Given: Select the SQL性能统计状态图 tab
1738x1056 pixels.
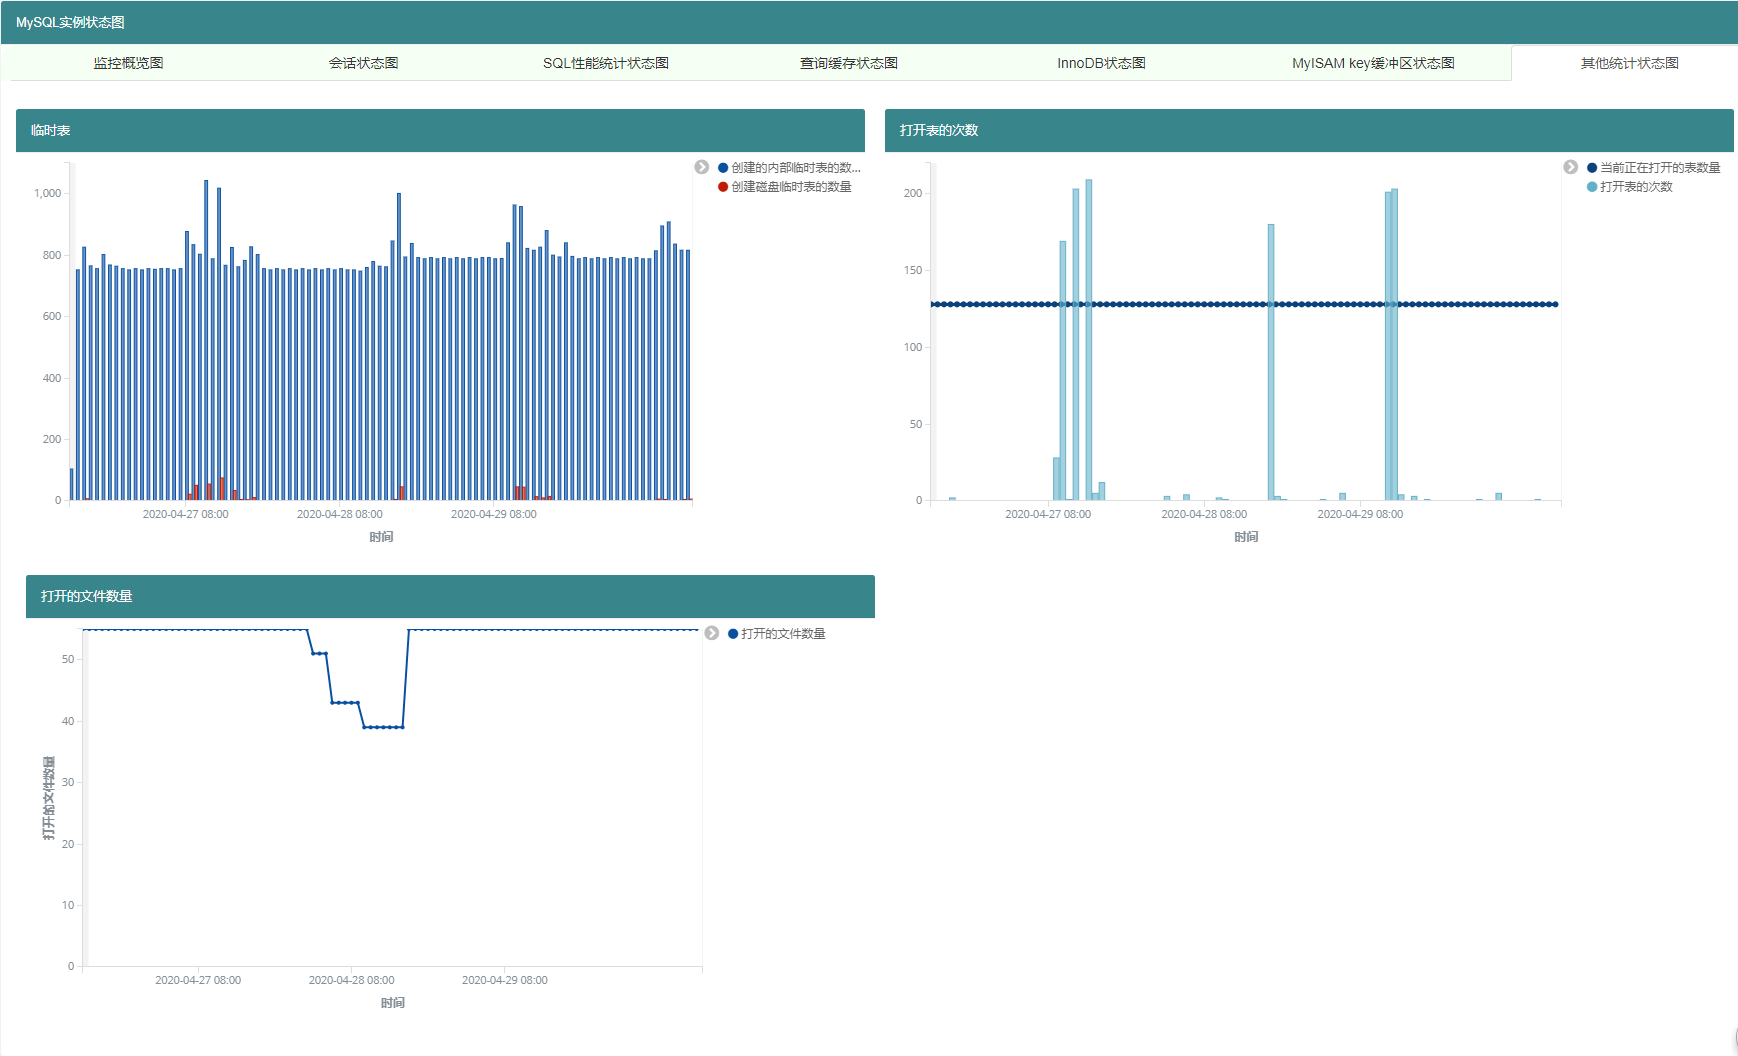Looking at the screenshot, I should (x=606, y=63).
